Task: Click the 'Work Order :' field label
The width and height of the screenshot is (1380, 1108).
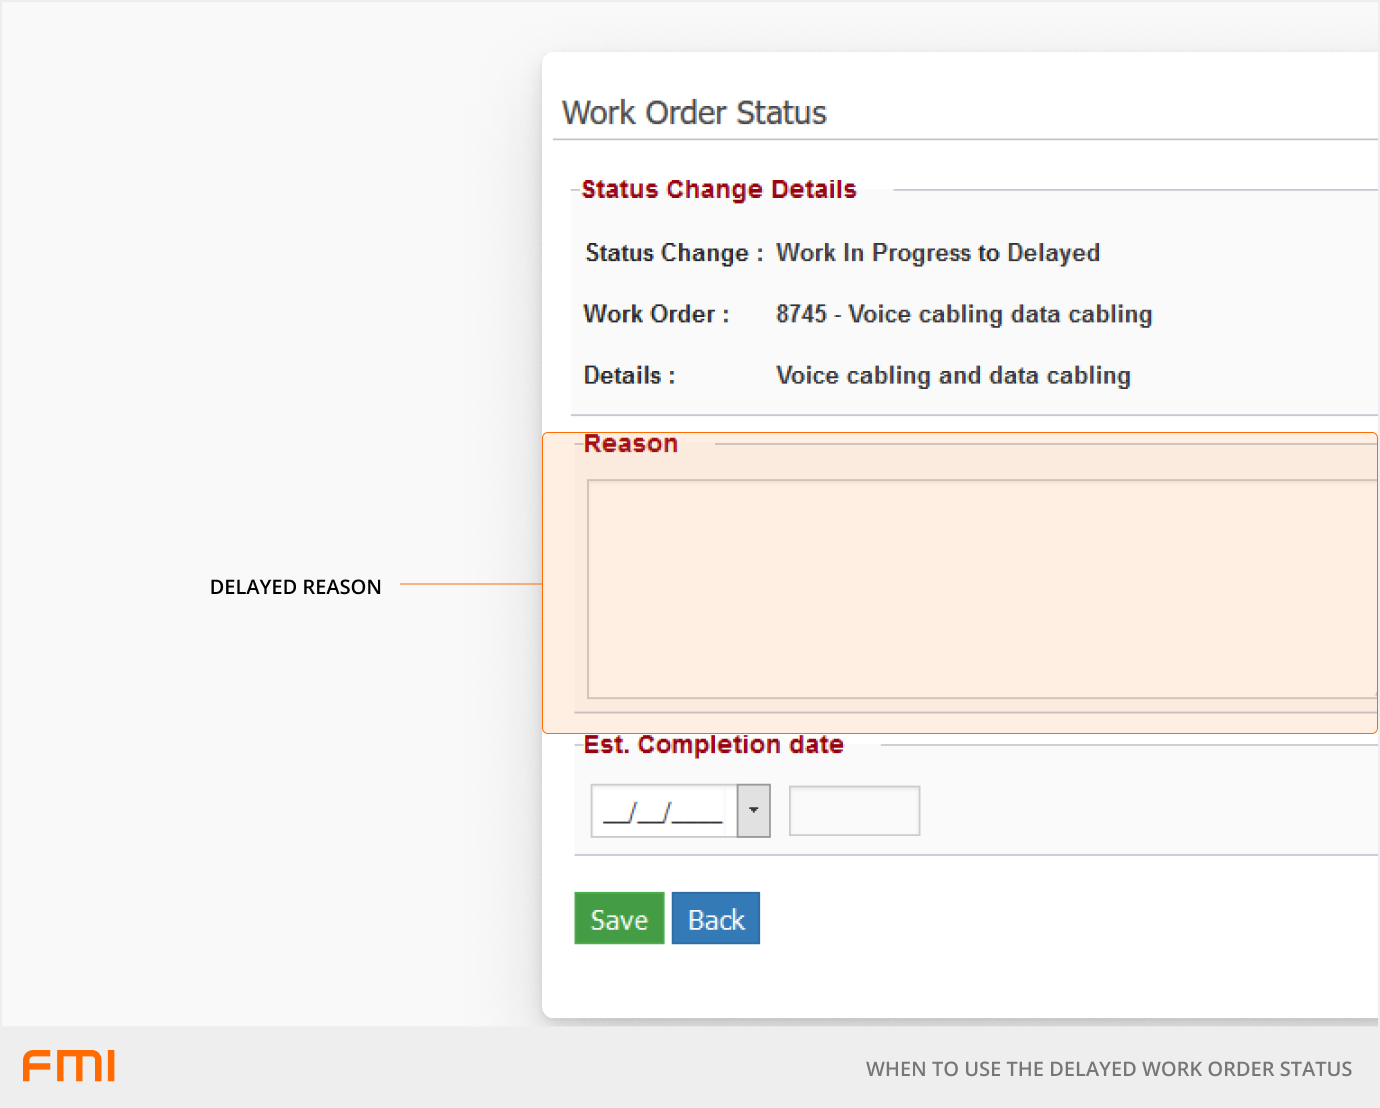Action: 656,314
